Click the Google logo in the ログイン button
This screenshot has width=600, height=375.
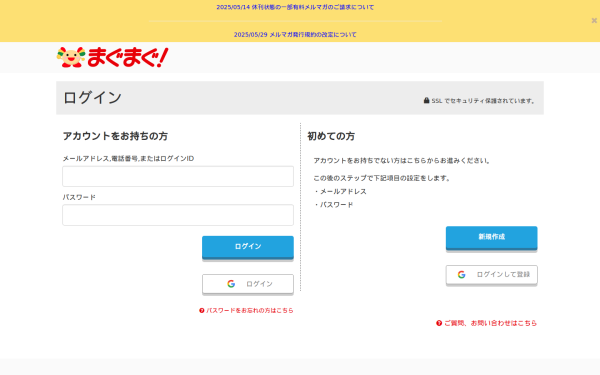[x=231, y=284]
